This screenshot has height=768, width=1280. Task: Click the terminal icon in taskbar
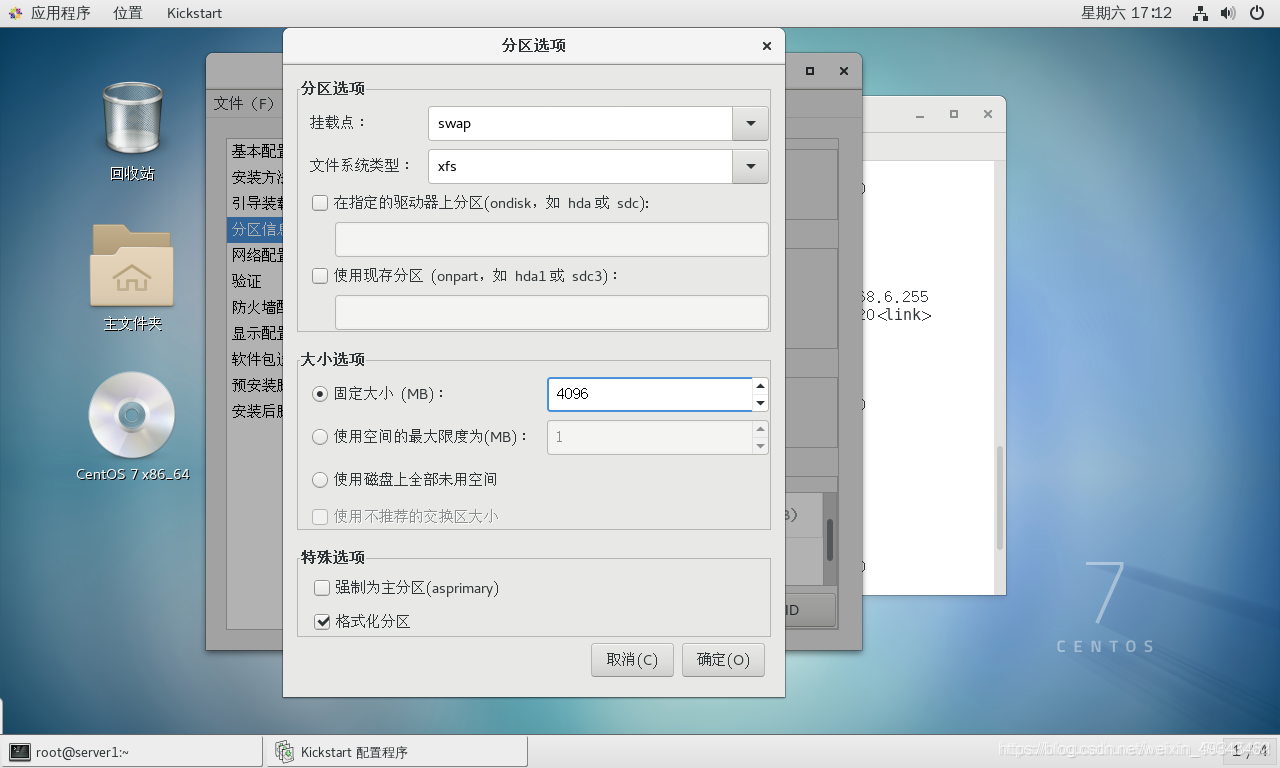[19, 752]
